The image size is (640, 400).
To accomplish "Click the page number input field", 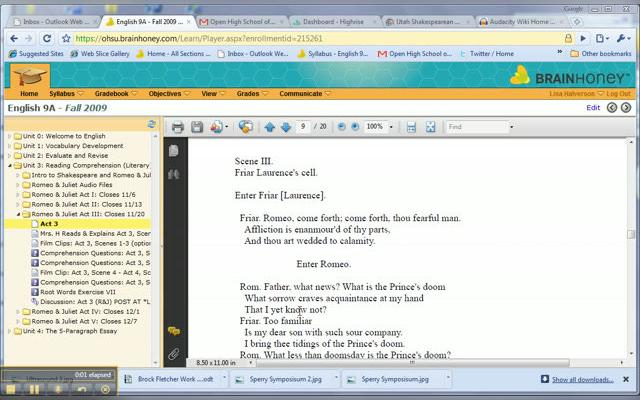I will click(305, 127).
